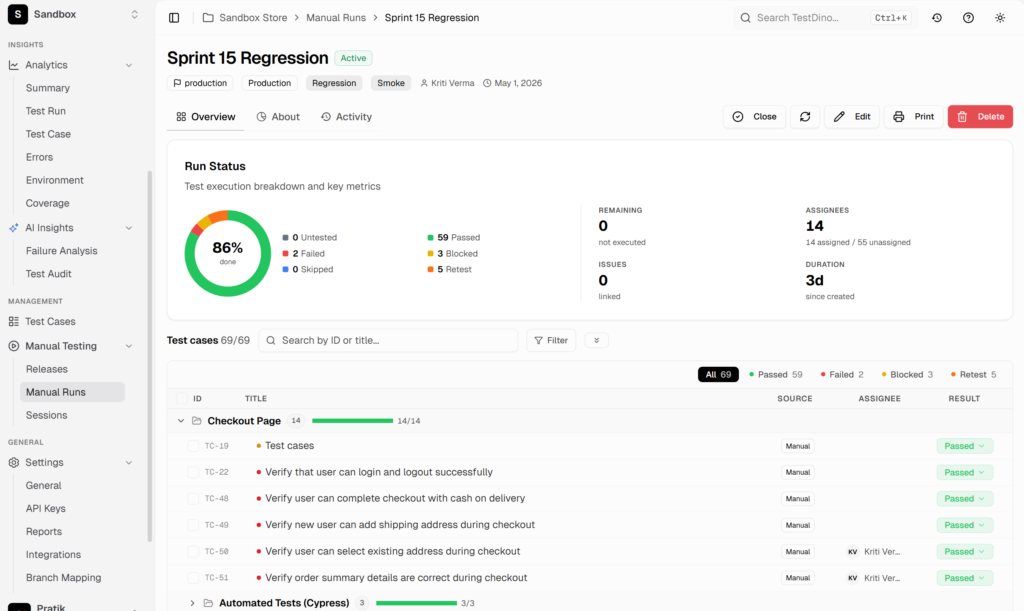1024x611 pixels.
Task: Click the AI Insights sparkle icon
Action: tap(14, 227)
